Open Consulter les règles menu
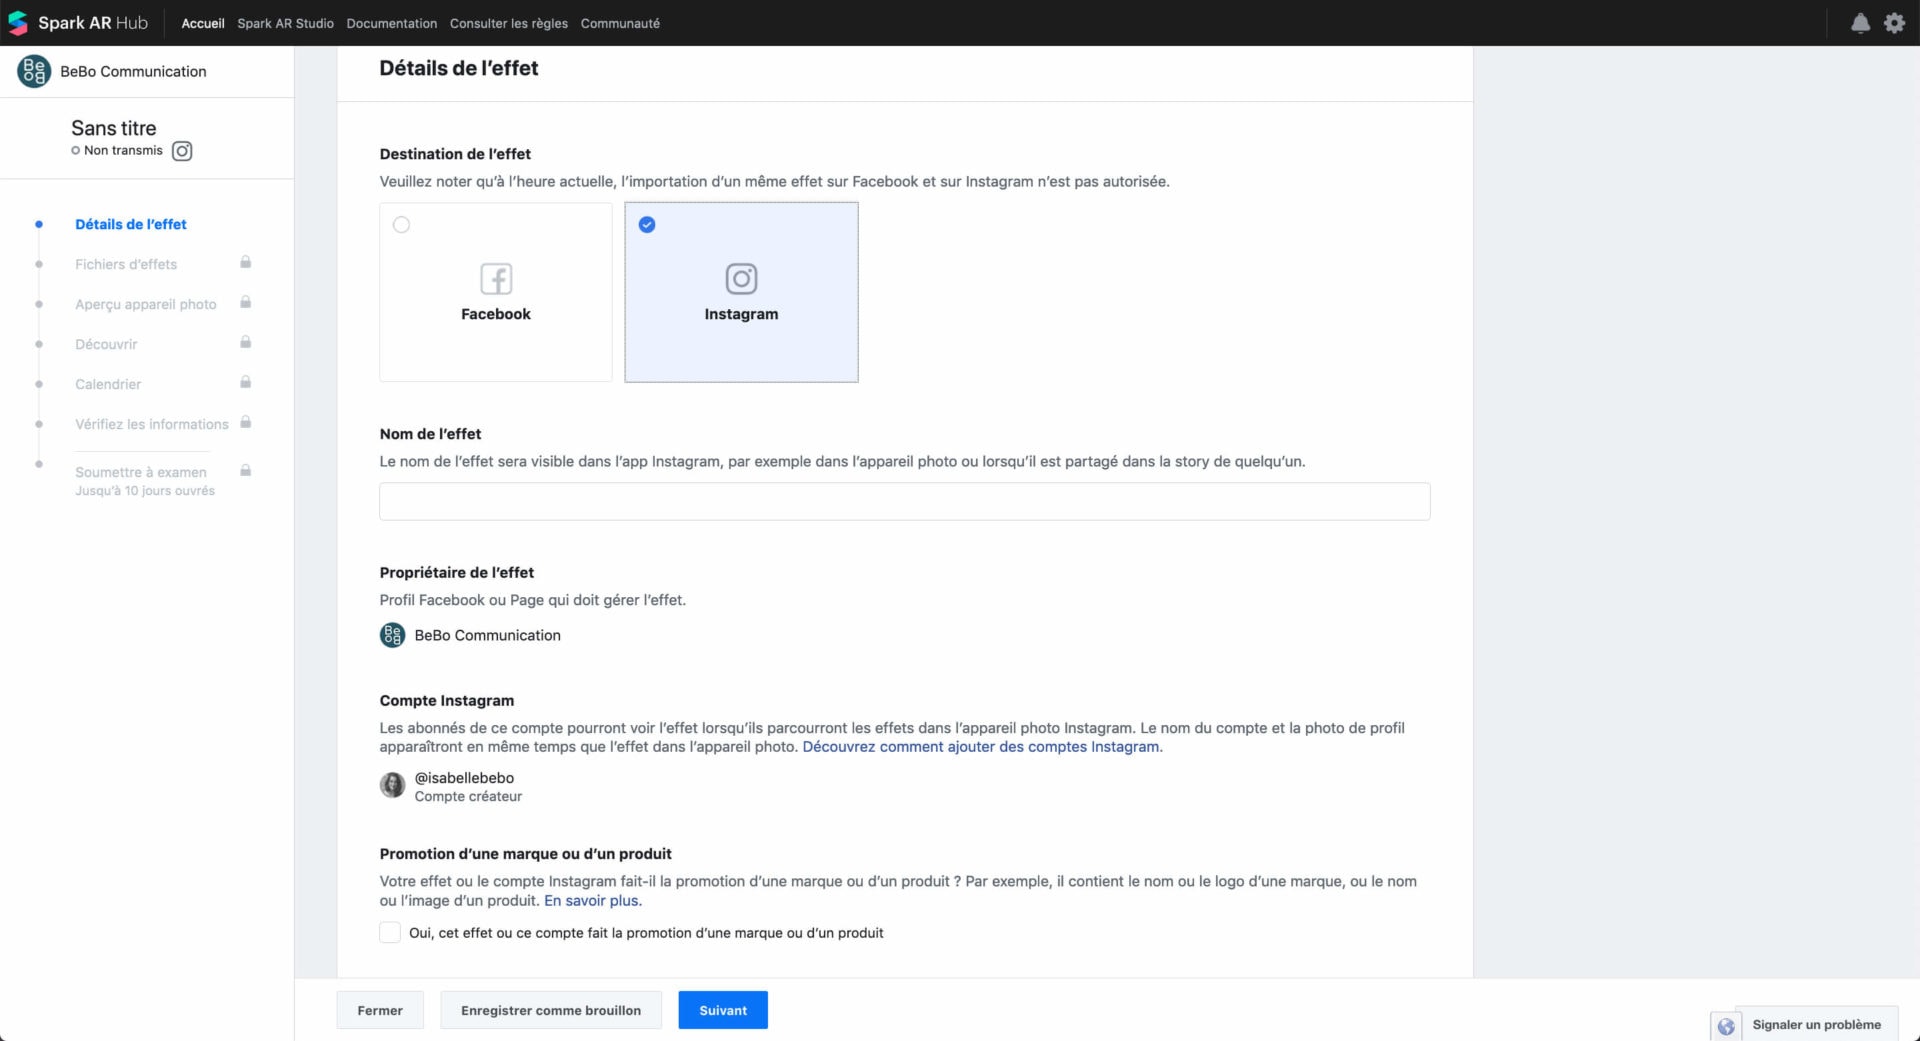Viewport: 1920px width, 1041px height. pyautogui.click(x=509, y=23)
